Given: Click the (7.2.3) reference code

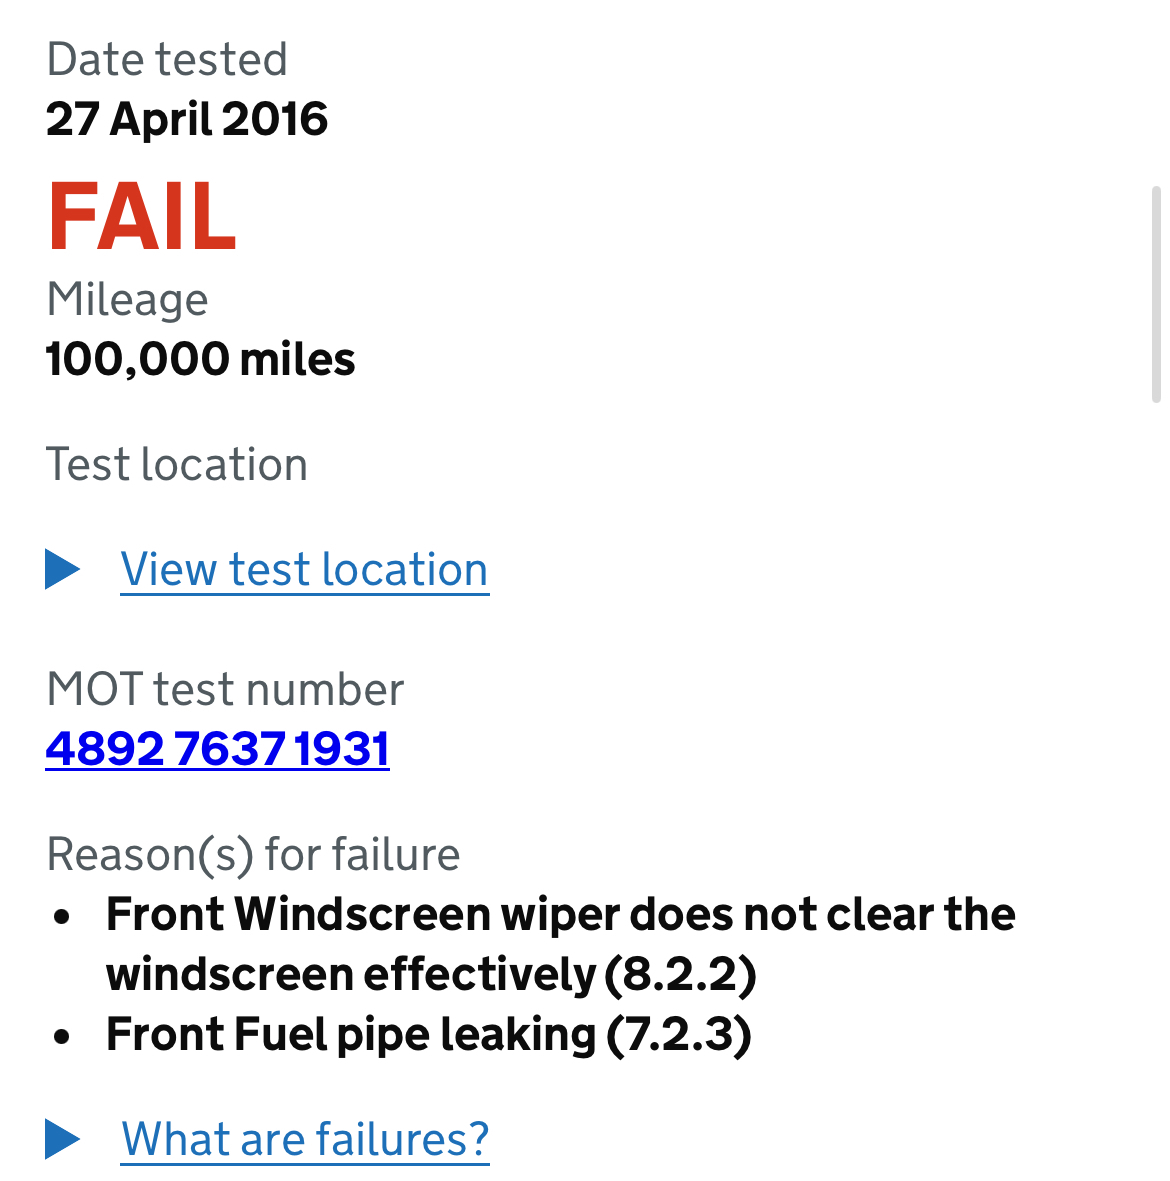Looking at the screenshot, I should coord(679,1034).
